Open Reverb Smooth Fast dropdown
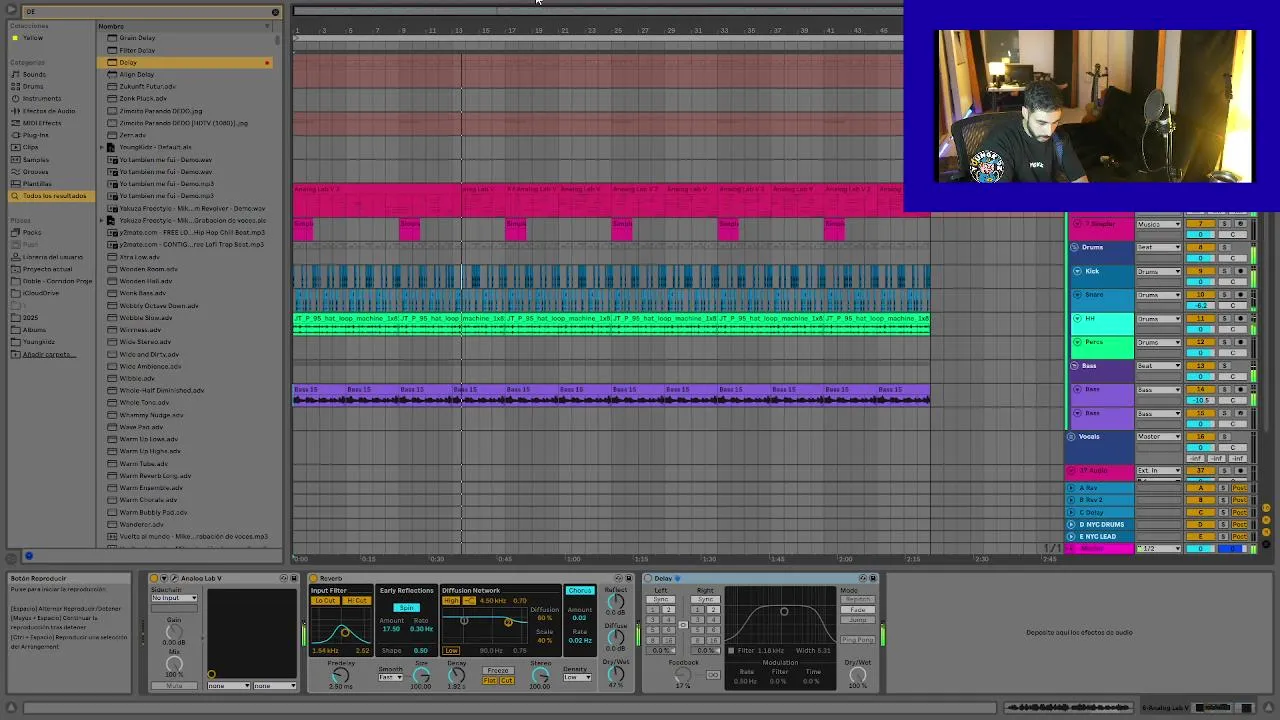This screenshot has width=1280, height=720. click(390, 677)
